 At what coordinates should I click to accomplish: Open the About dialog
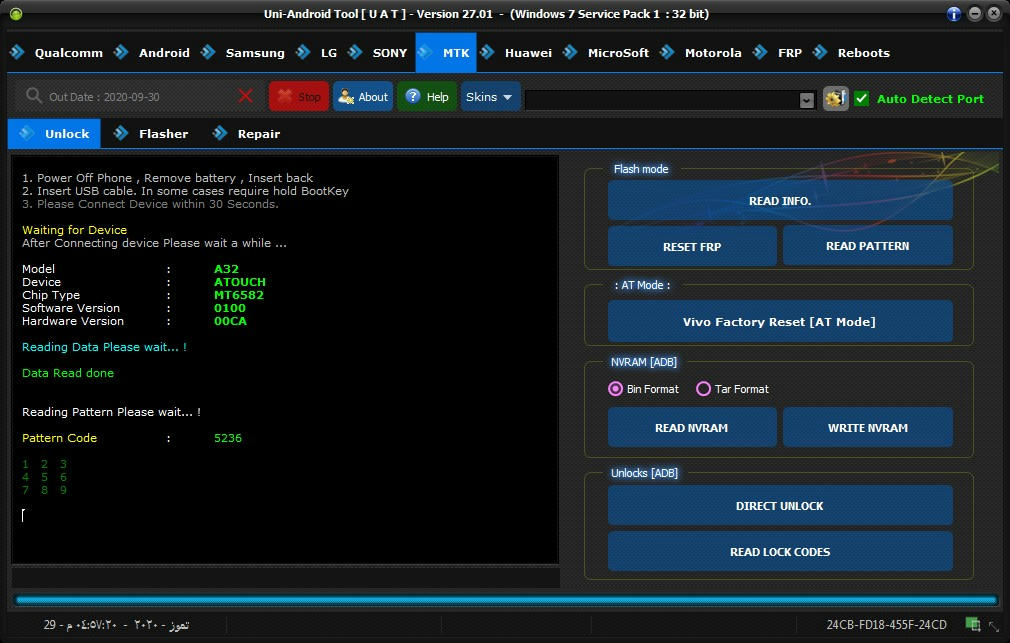[x=363, y=97]
